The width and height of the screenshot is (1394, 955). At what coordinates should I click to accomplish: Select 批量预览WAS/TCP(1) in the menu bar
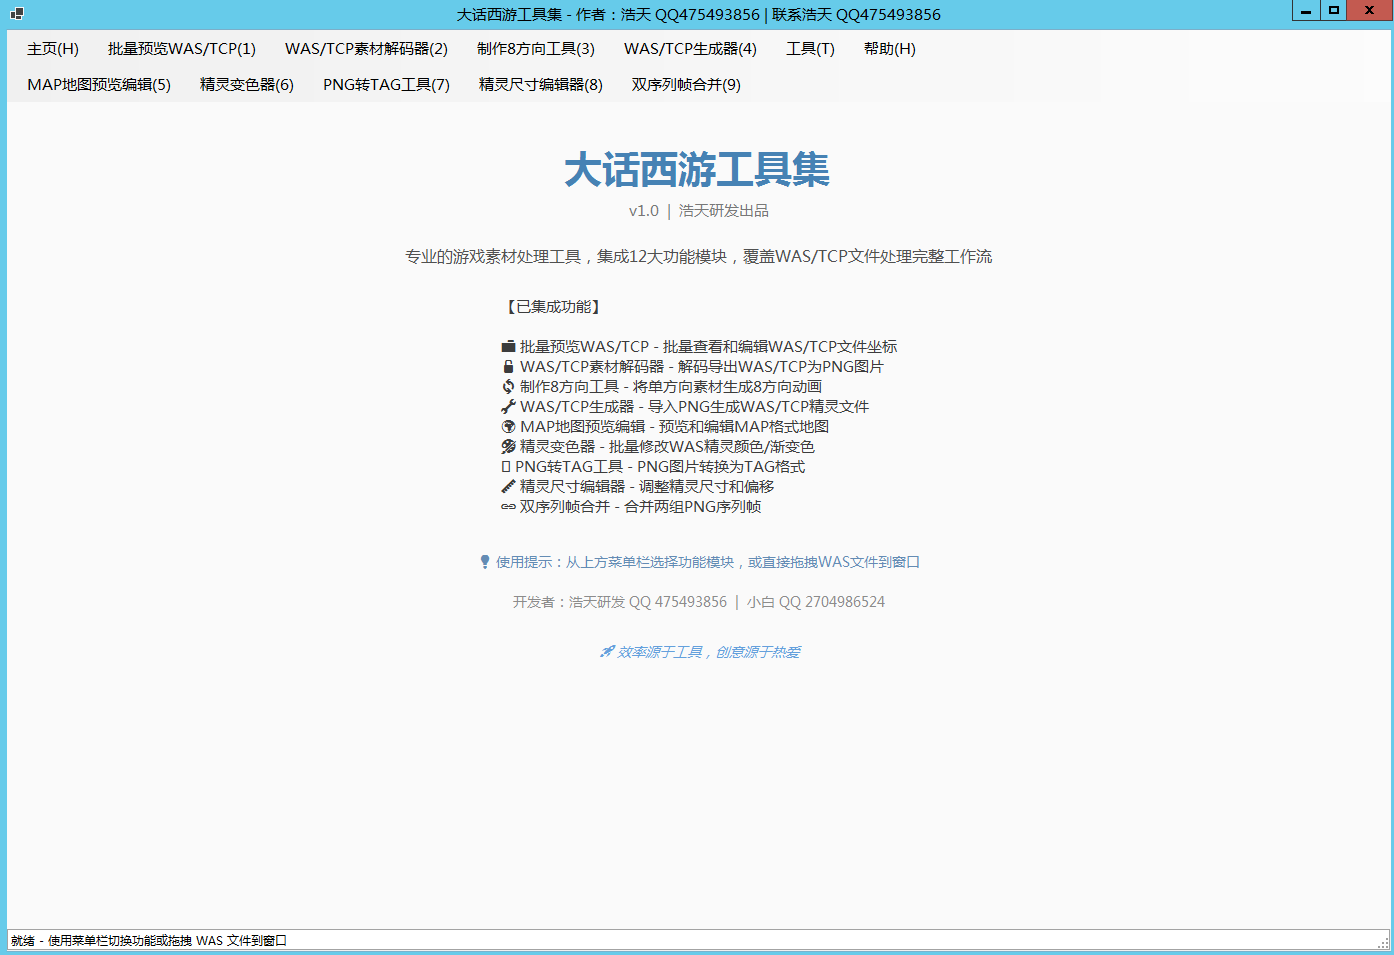(181, 48)
